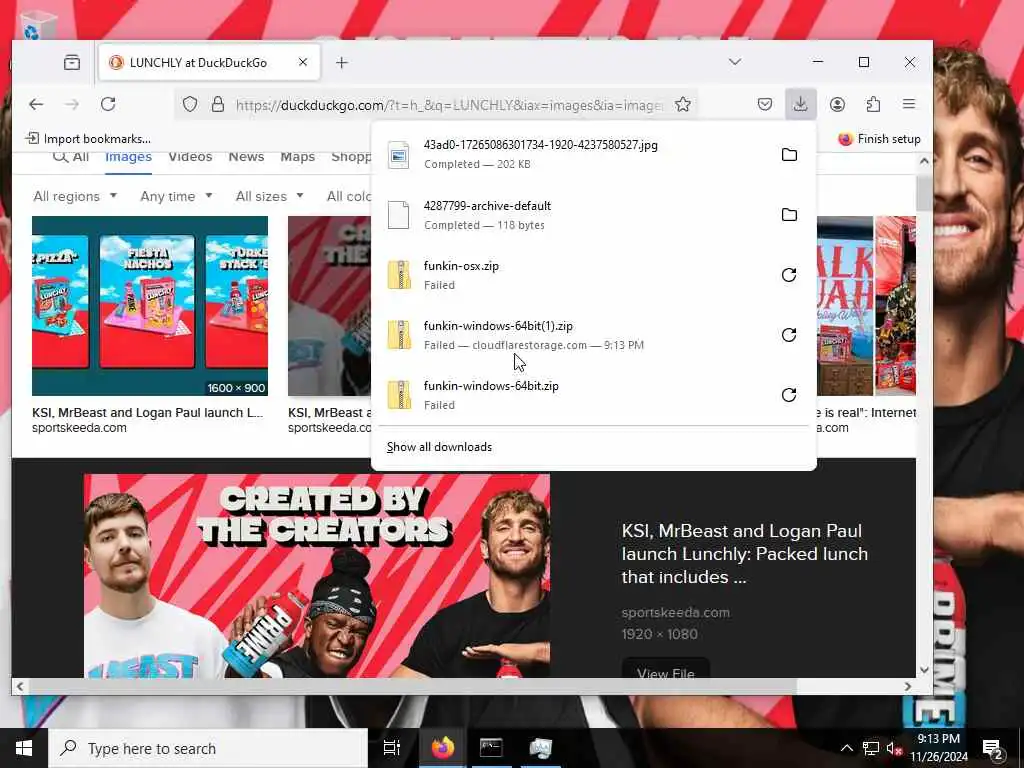Image resolution: width=1024 pixels, height=768 pixels.
Task: Click Show all downloads
Action: coord(440,447)
